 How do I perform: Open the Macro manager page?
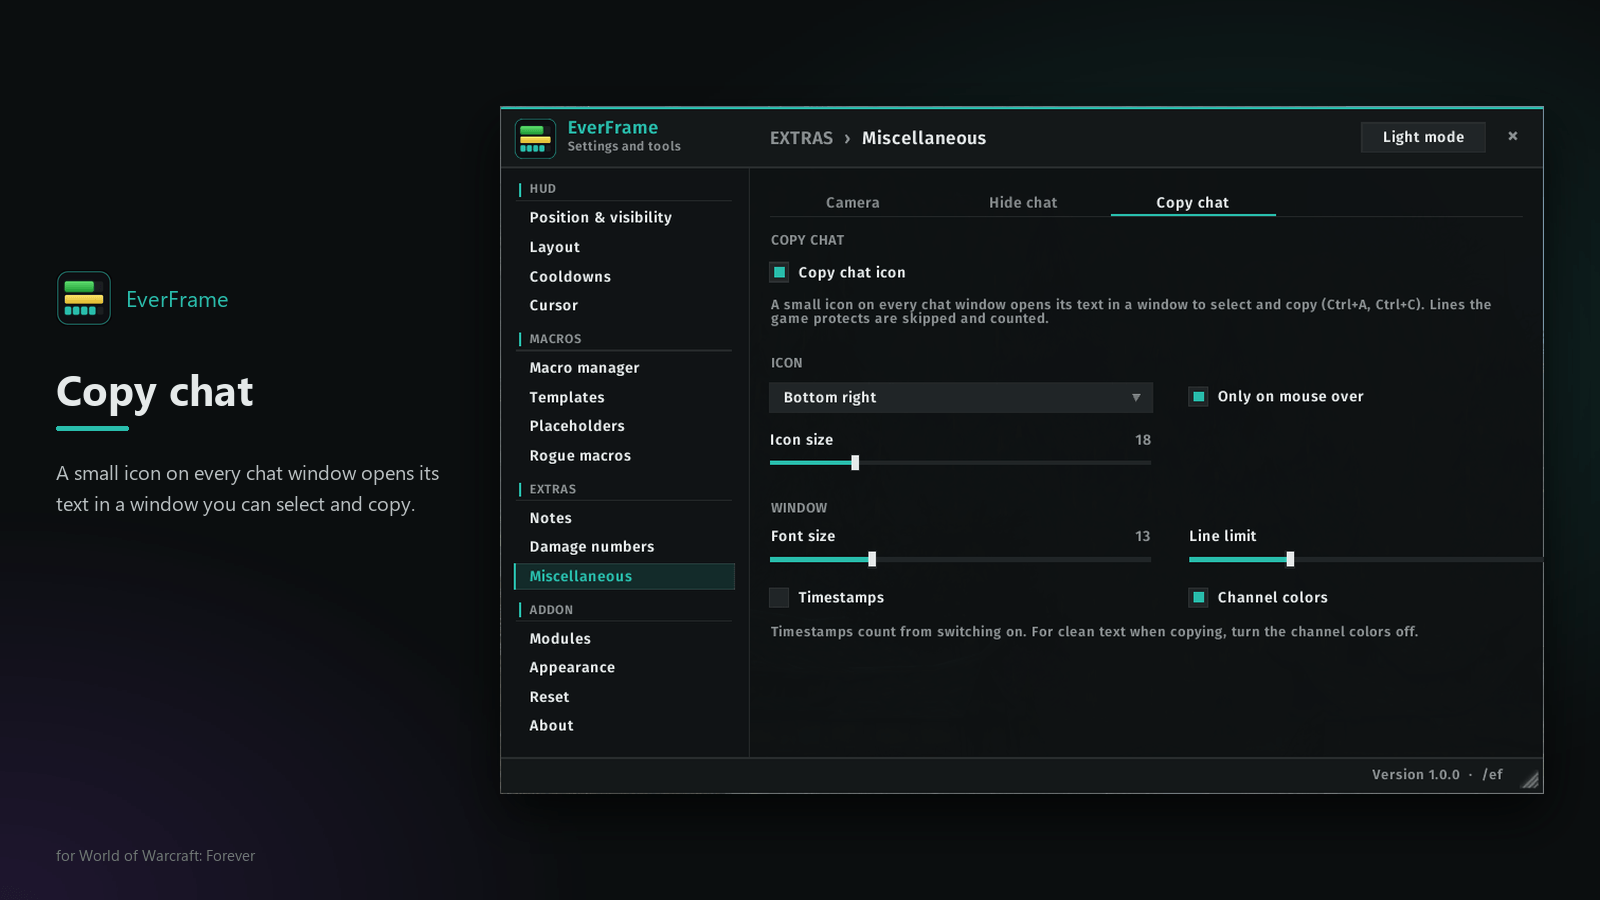pos(623,368)
